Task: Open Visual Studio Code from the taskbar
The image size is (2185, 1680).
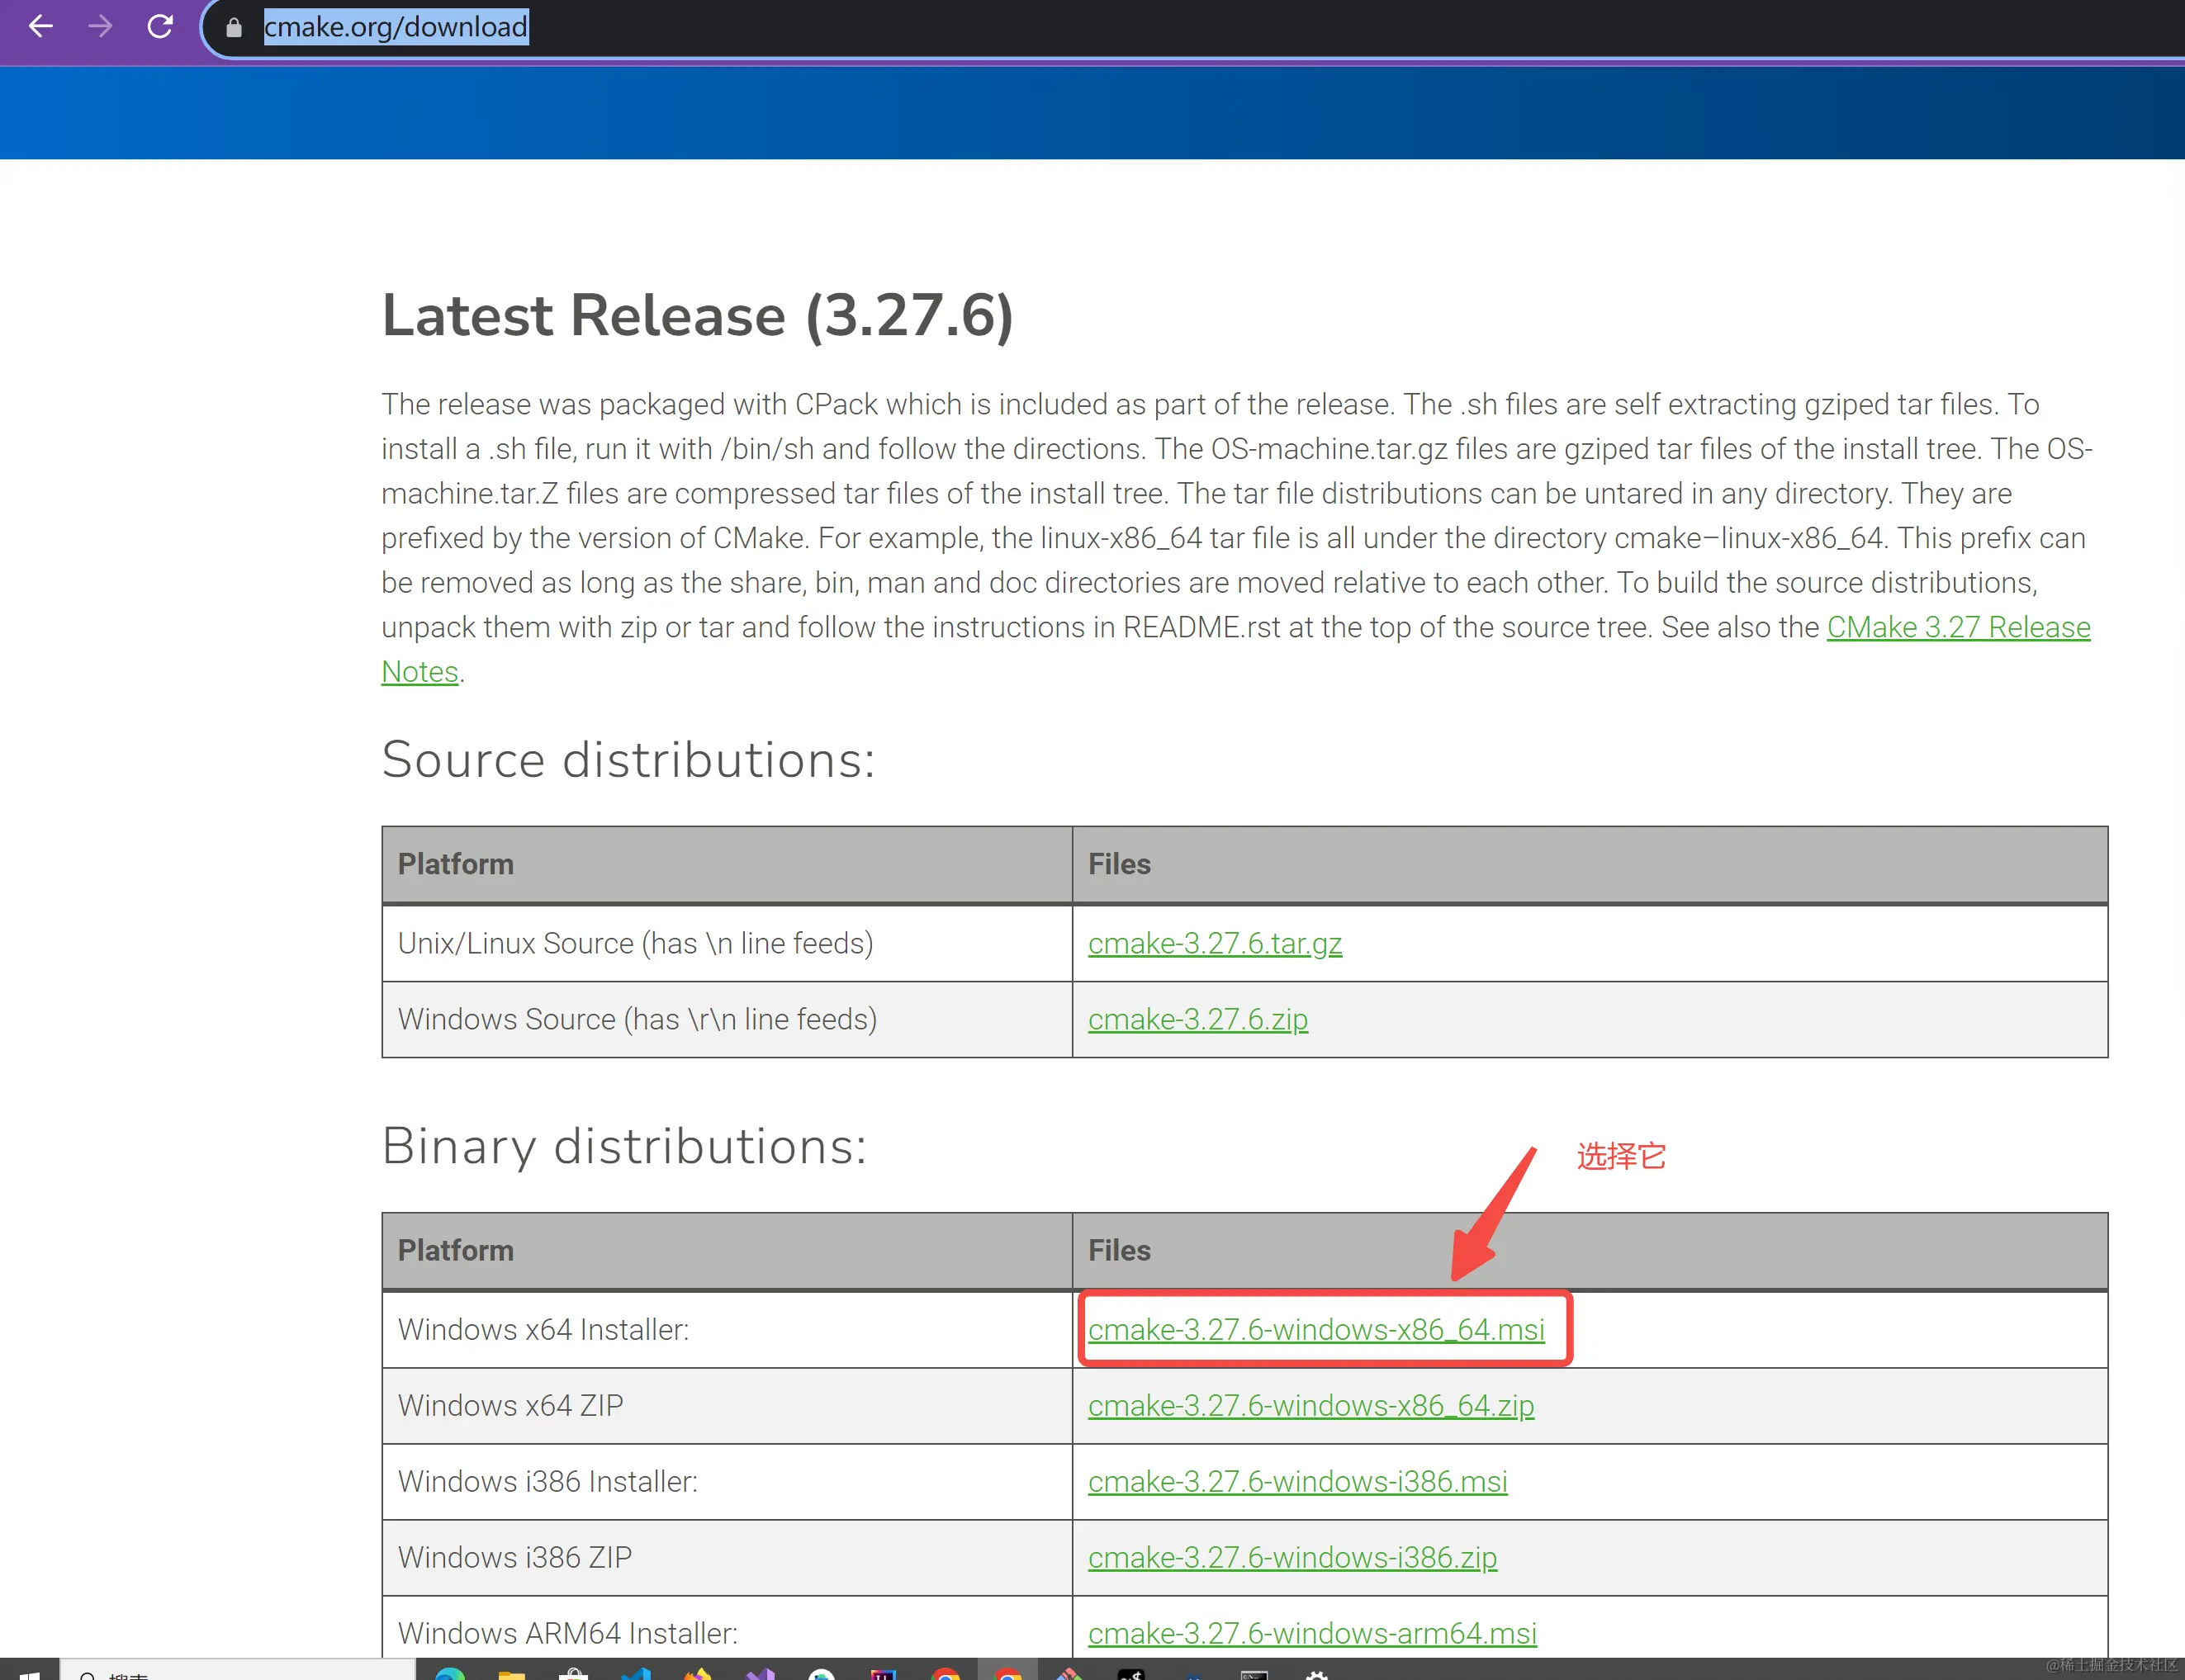Action: coord(636,1675)
